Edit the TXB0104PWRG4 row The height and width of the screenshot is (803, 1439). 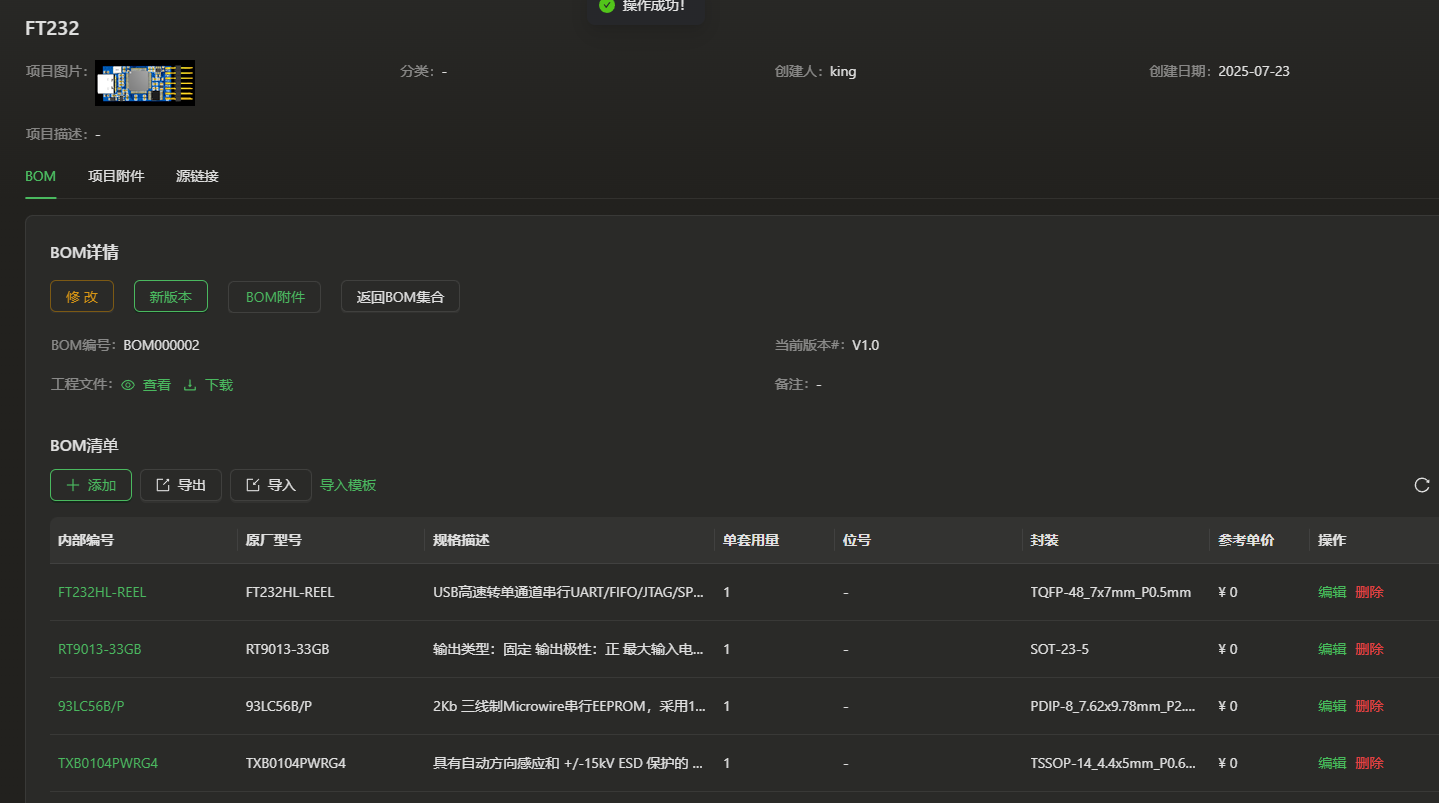(x=1332, y=763)
